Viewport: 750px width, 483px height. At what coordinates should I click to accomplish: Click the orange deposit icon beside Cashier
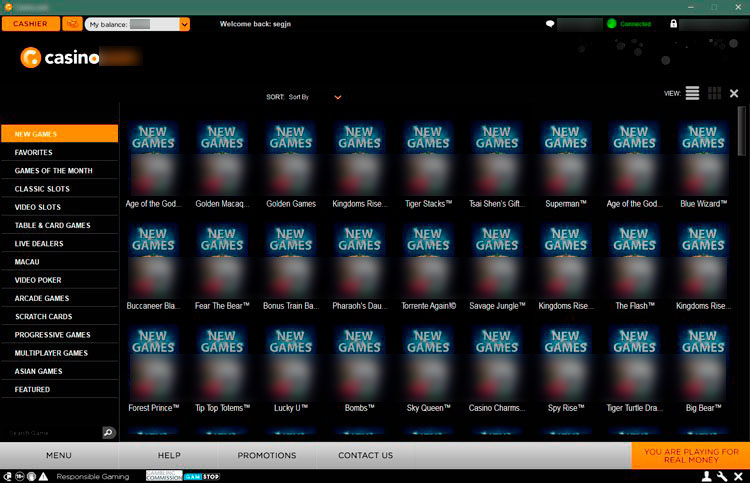[x=72, y=23]
